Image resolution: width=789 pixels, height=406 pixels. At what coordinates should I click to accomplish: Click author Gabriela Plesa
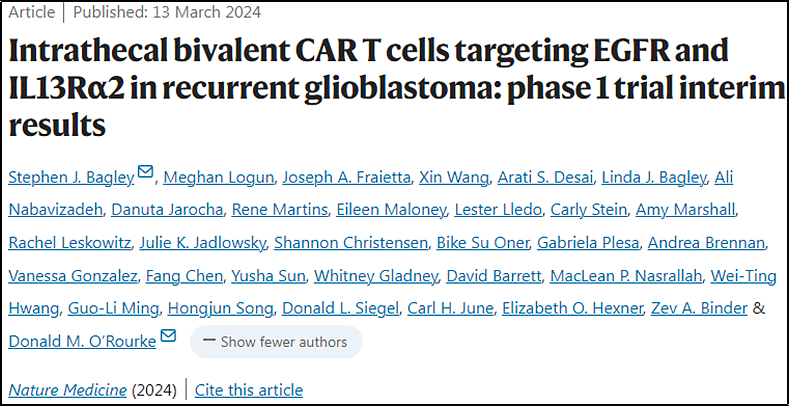tap(588, 243)
